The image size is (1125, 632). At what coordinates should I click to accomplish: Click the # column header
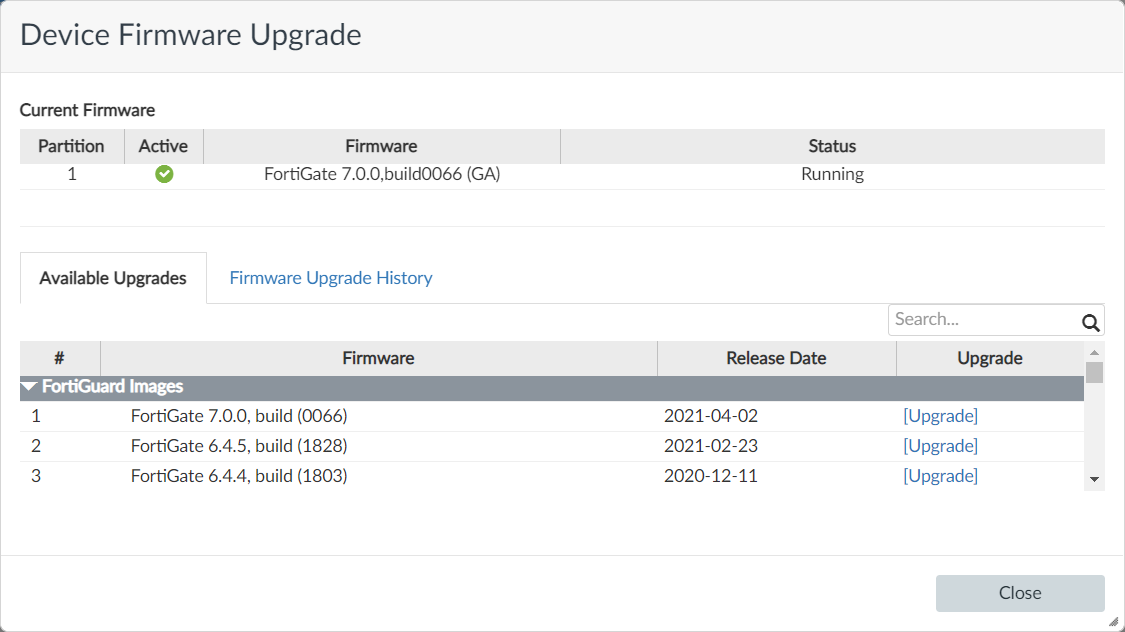[60, 358]
